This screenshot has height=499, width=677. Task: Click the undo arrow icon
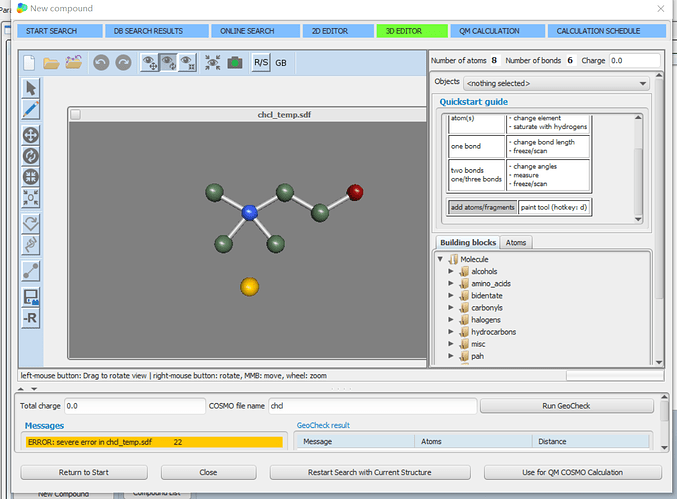100,62
